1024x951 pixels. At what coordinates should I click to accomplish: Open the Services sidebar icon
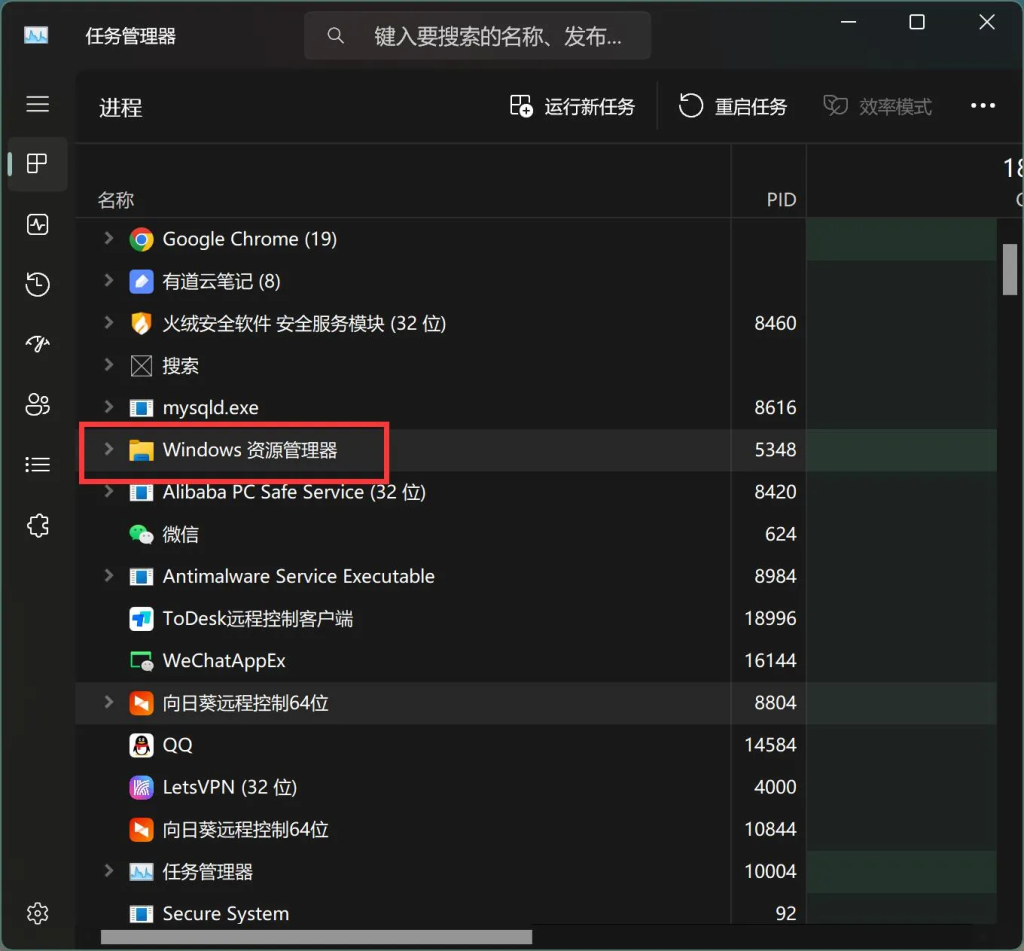click(37, 525)
